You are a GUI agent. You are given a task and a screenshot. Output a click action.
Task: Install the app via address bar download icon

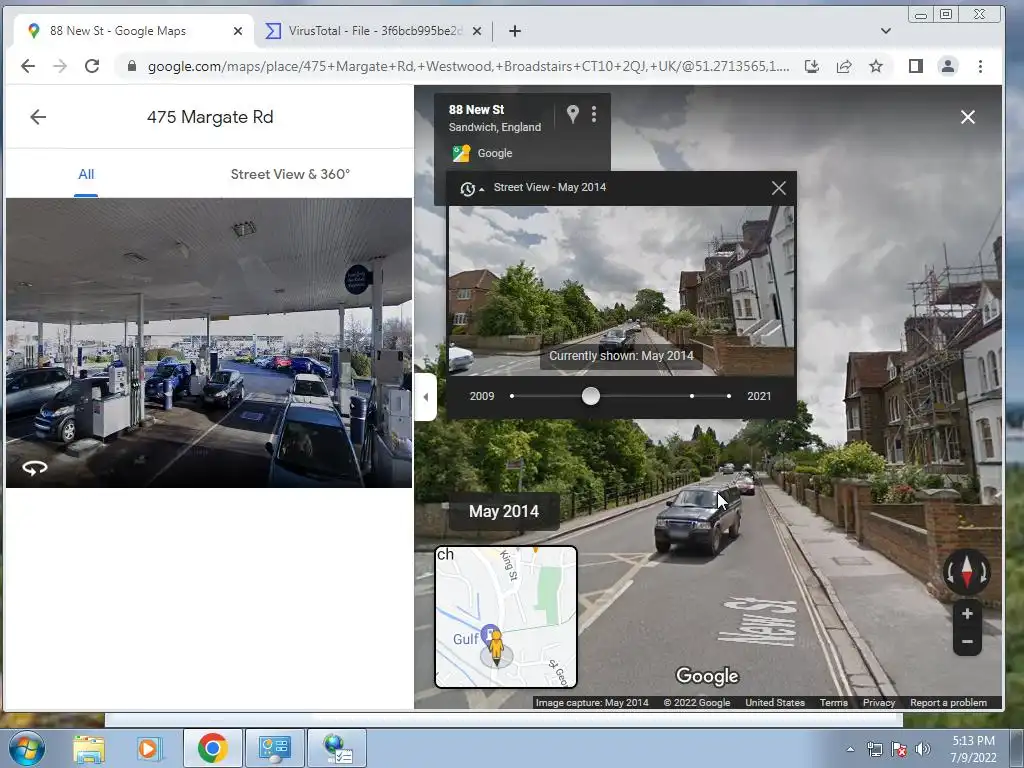[812, 66]
